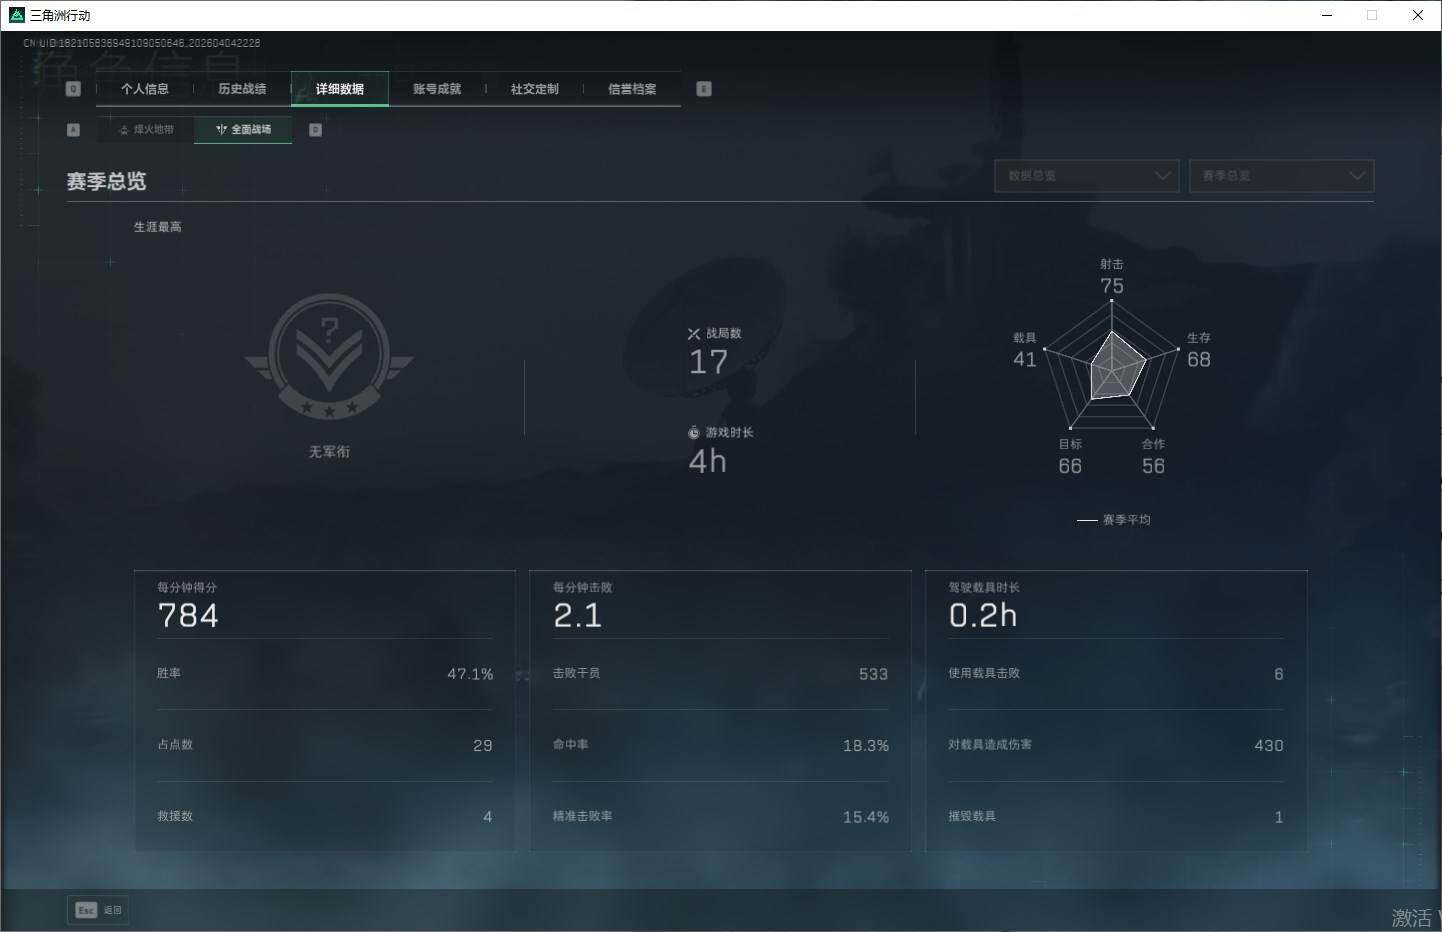Click the Esc 返回 back button

click(98, 910)
